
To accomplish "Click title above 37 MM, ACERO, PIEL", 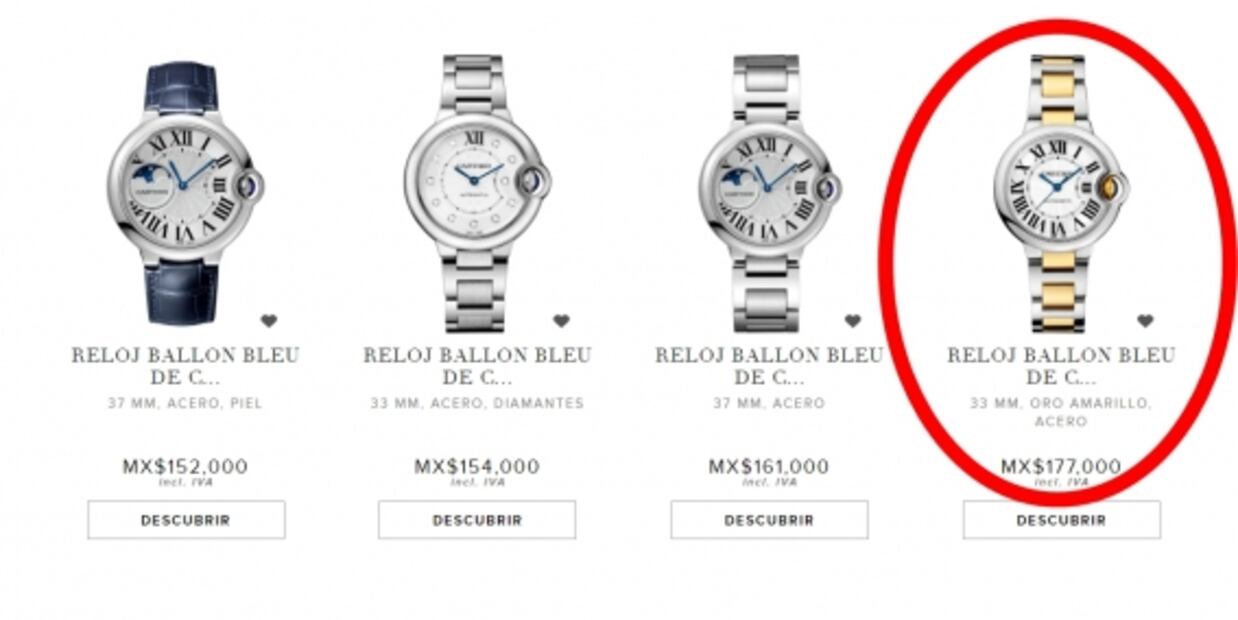I will click(x=185, y=366).
